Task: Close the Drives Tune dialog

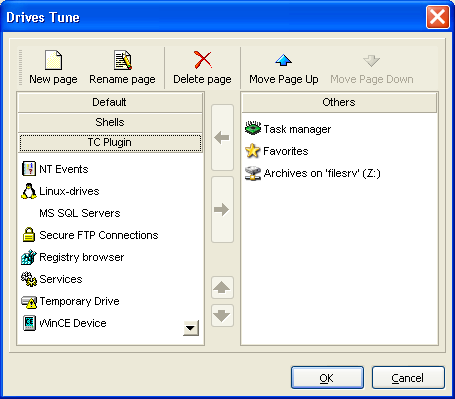Action: tap(437, 17)
